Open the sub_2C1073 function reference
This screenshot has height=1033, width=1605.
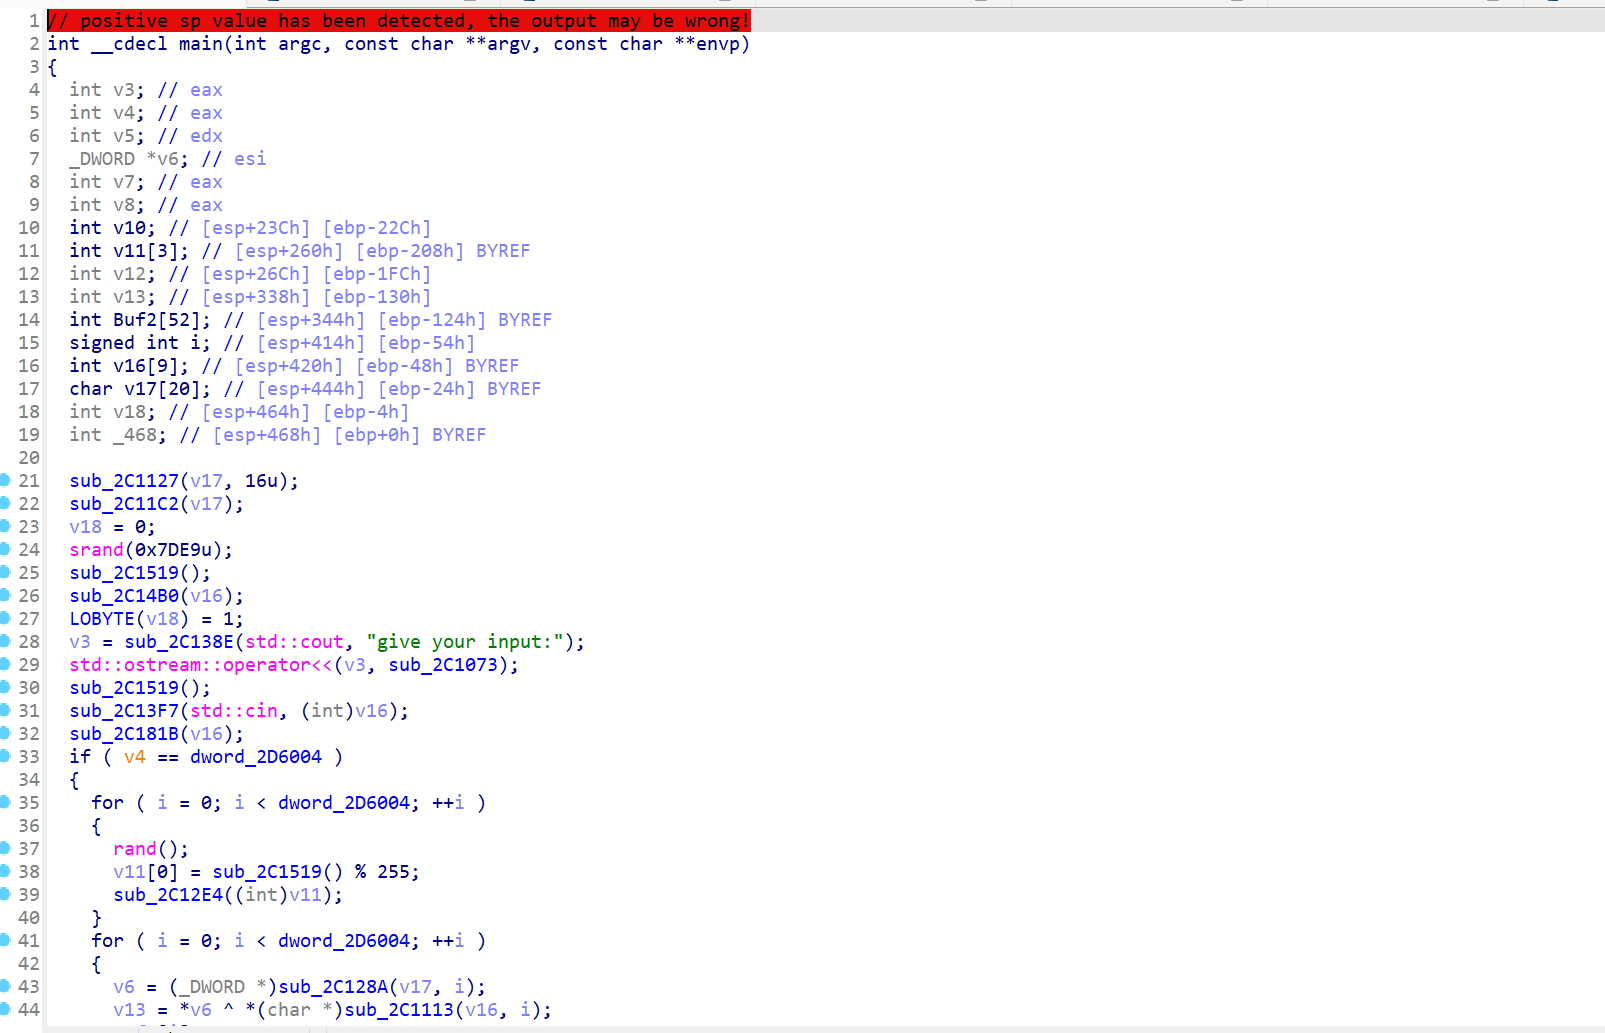[443, 665]
